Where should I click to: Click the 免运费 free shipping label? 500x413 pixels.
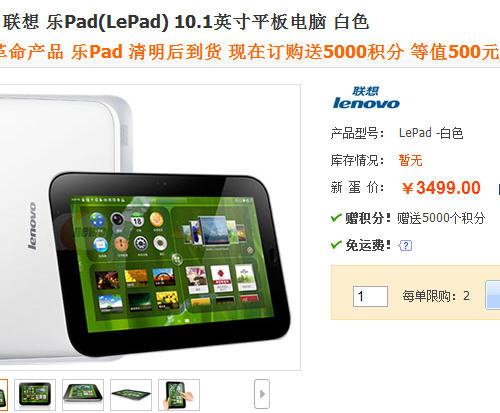click(368, 245)
